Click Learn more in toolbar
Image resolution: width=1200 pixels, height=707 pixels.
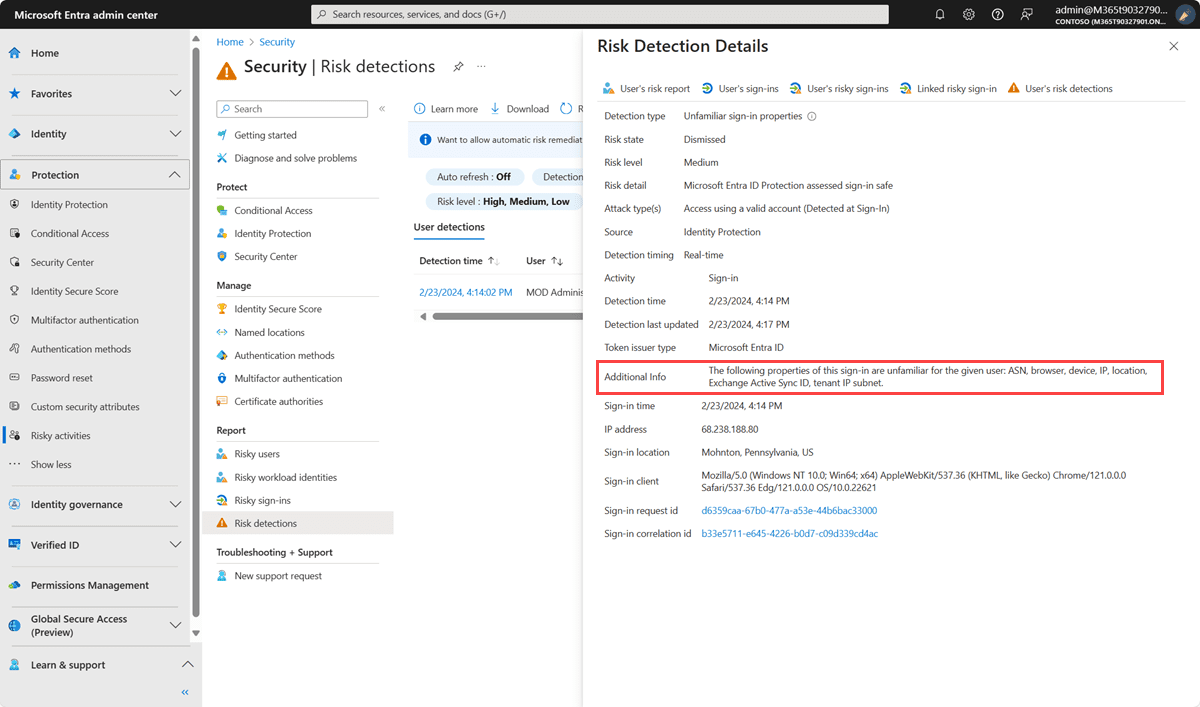pyautogui.click(x=446, y=109)
